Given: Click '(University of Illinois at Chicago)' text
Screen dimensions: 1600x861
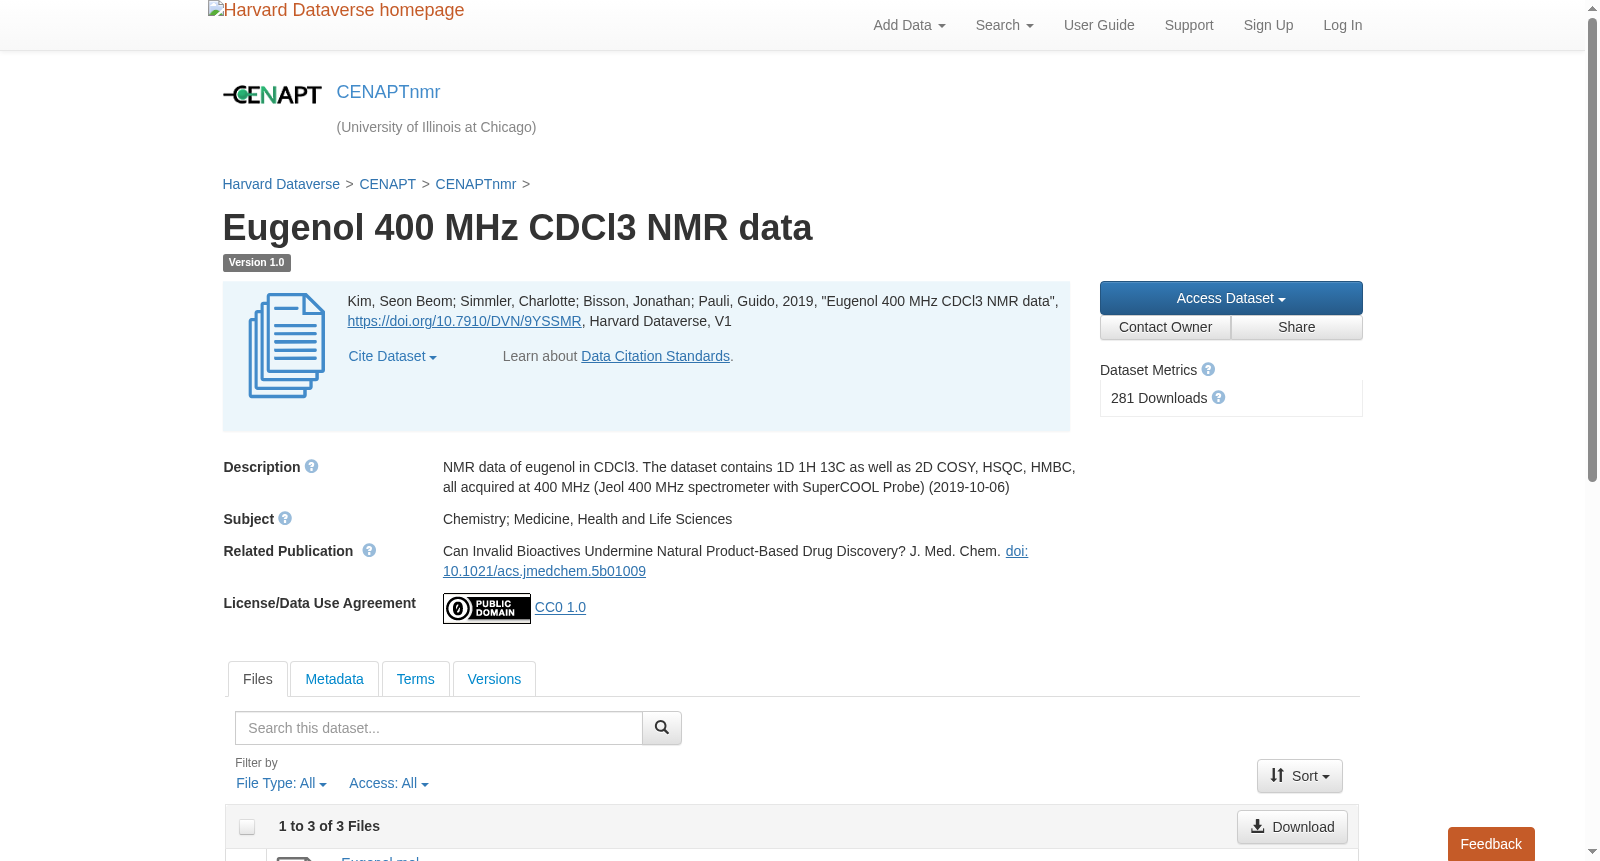Looking at the screenshot, I should coord(436,128).
